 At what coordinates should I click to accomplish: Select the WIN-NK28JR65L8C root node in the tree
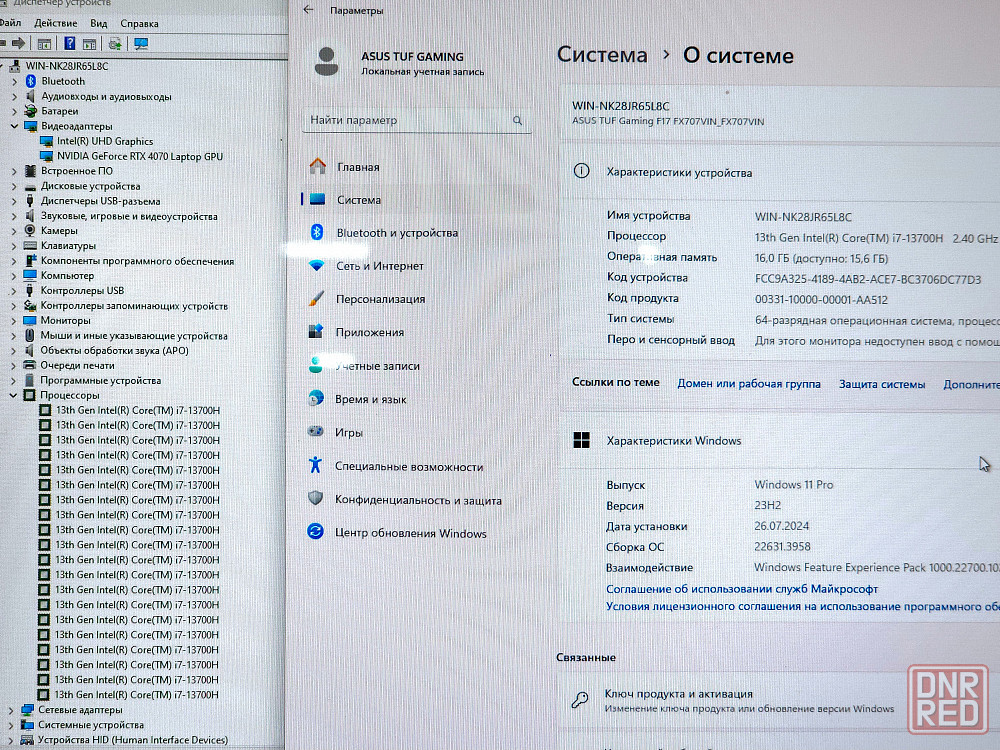[67, 66]
